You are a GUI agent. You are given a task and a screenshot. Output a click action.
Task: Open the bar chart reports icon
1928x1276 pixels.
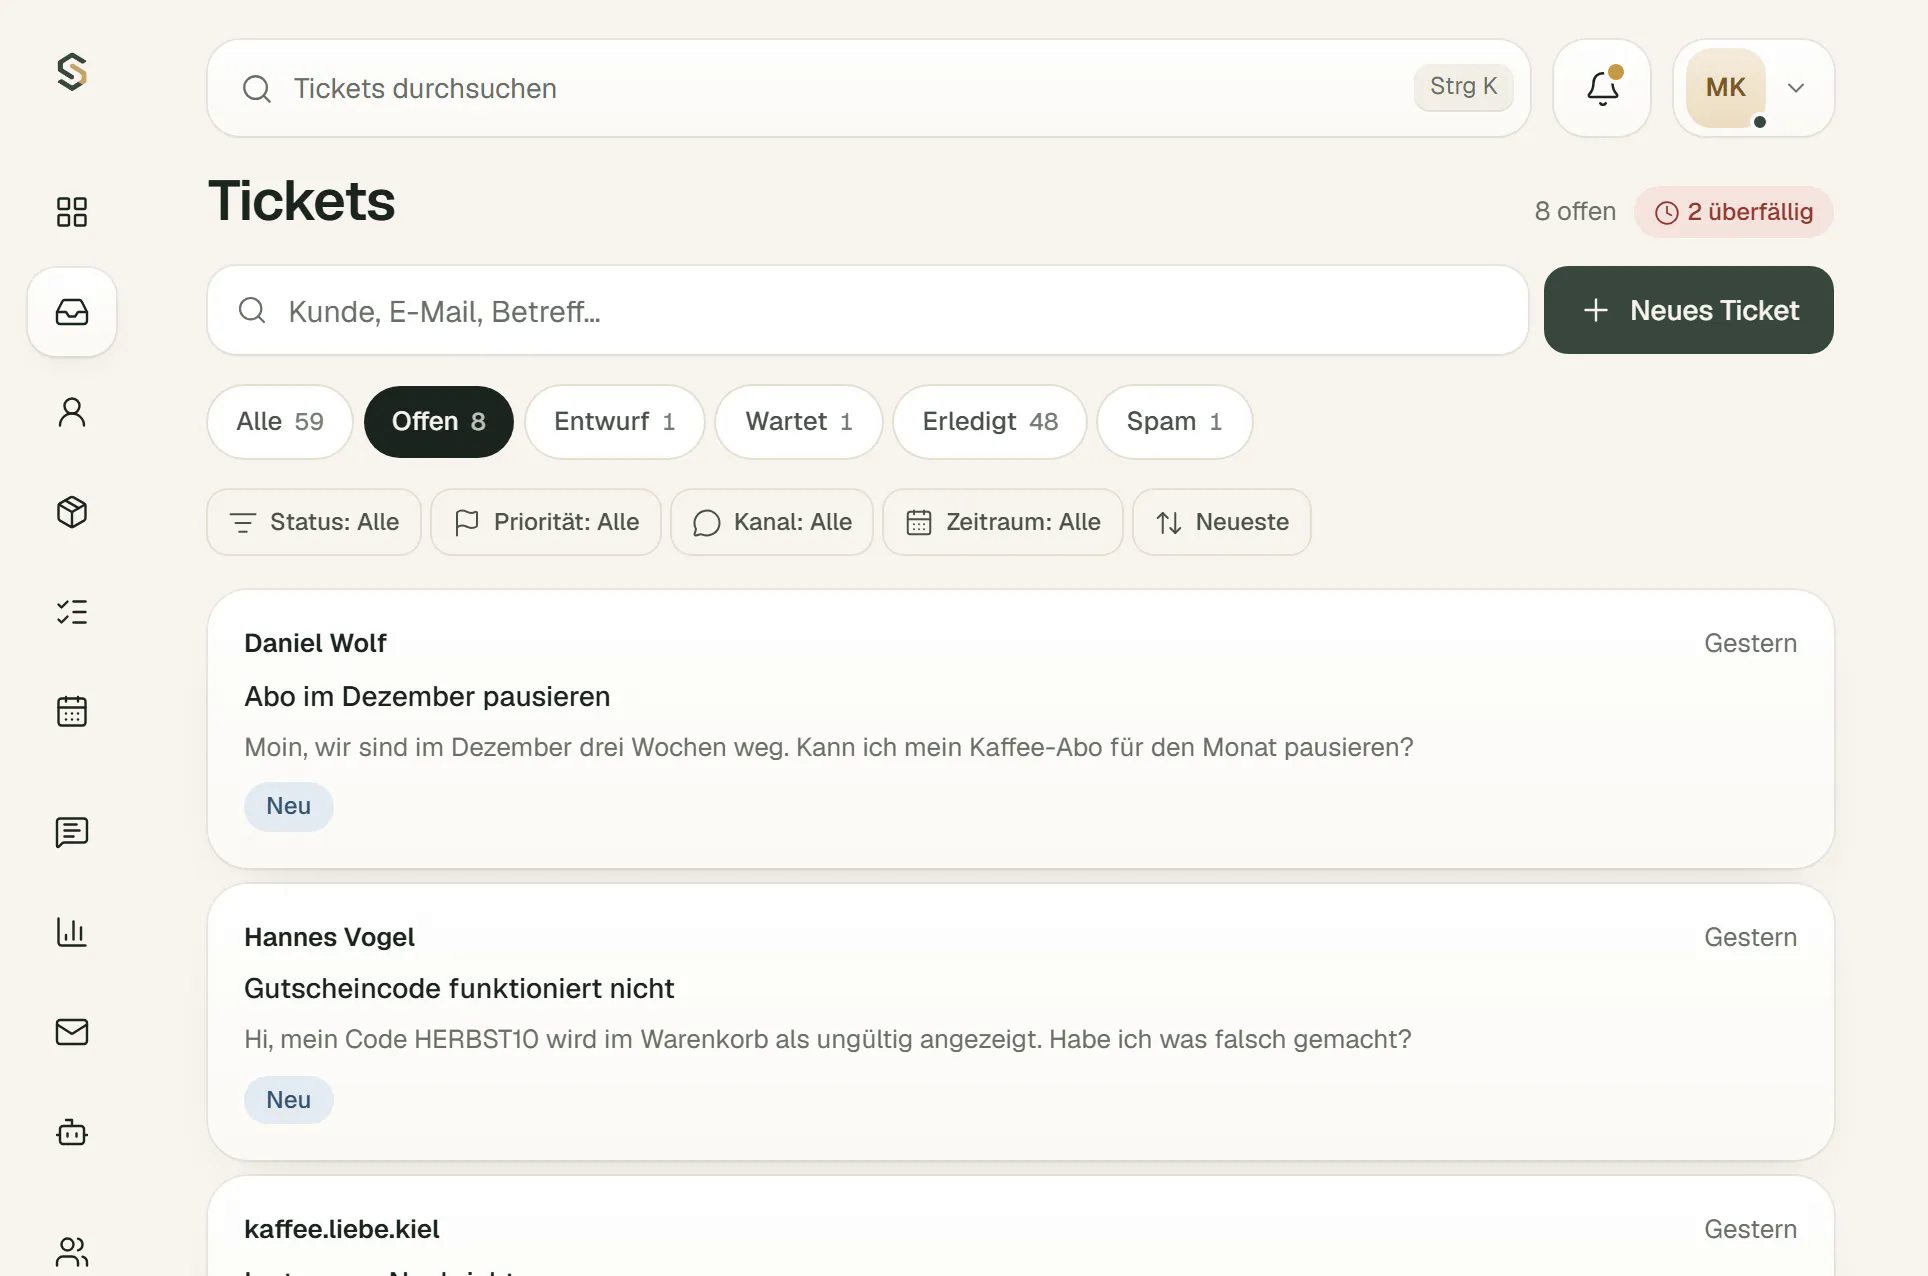tap(72, 932)
